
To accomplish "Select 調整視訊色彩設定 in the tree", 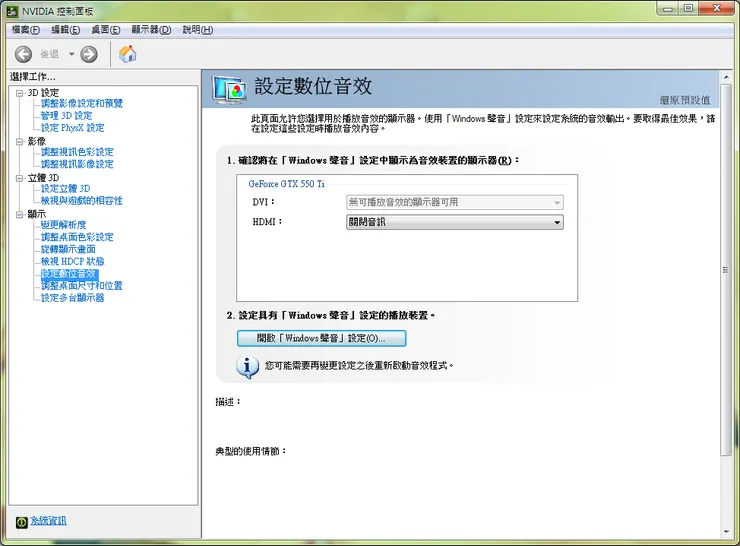I will 77,152.
